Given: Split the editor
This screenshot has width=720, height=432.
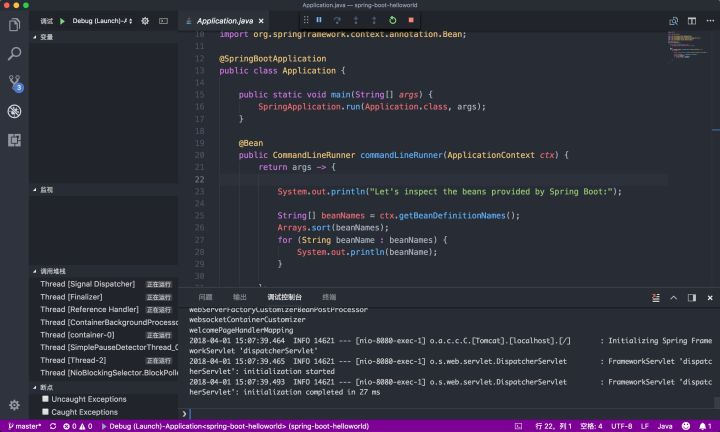Looking at the screenshot, I should [692, 21].
